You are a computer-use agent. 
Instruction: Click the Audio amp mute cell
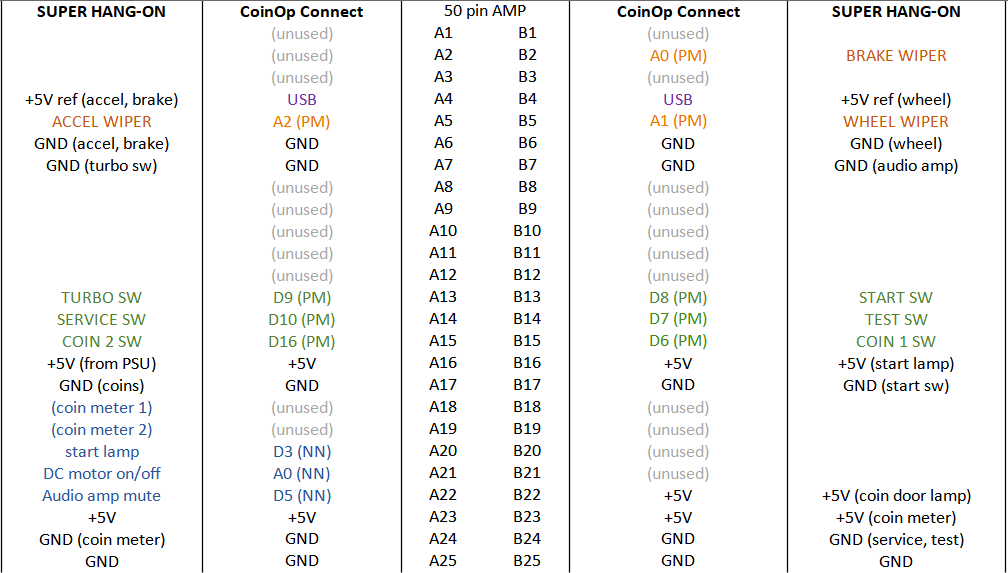(x=101, y=496)
